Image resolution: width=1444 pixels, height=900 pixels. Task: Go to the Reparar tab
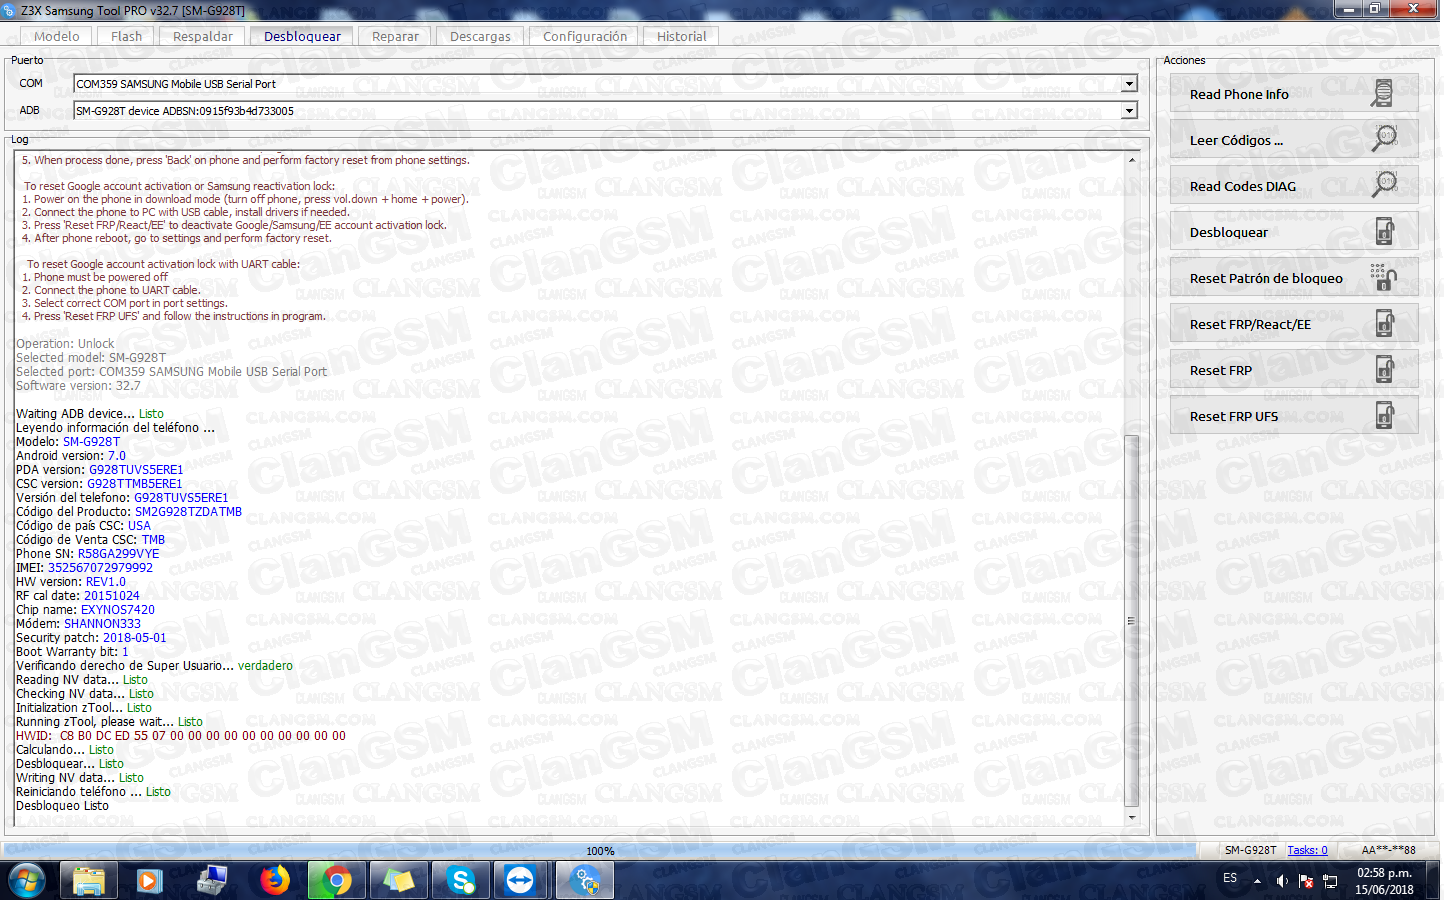(x=395, y=36)
